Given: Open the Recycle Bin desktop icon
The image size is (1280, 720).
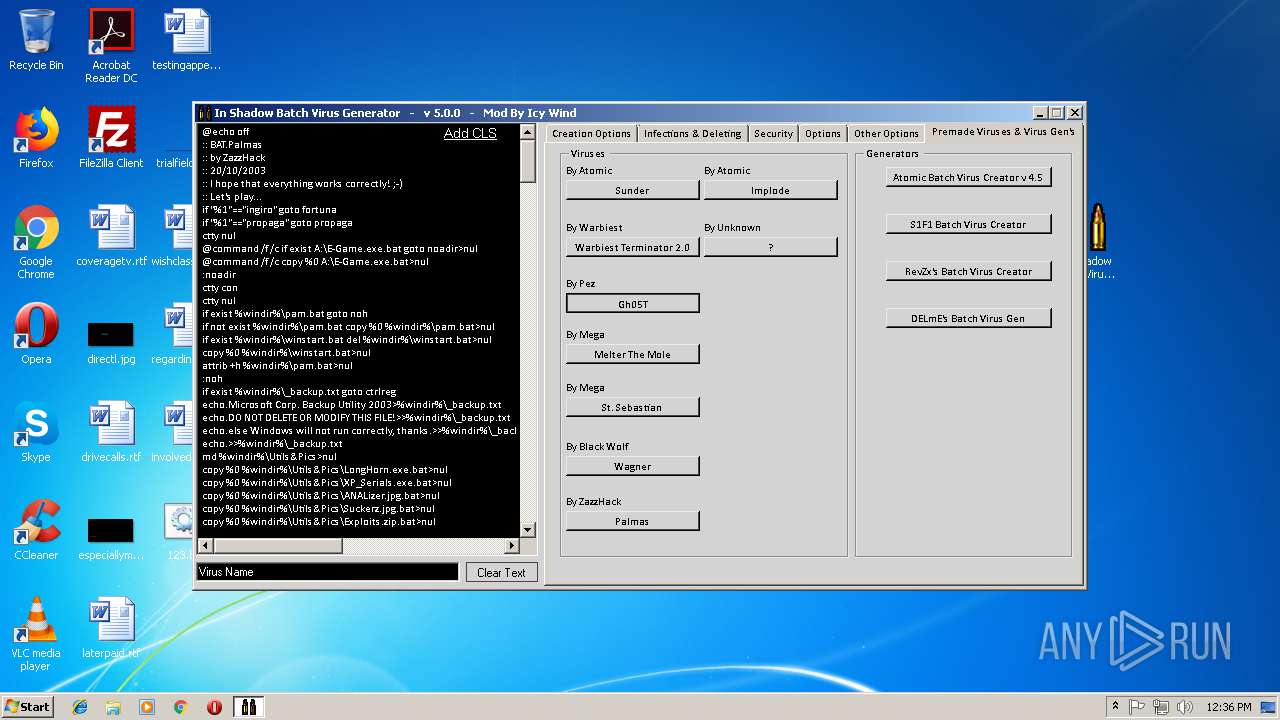Looking at the screenshot, I should (36, 40).
